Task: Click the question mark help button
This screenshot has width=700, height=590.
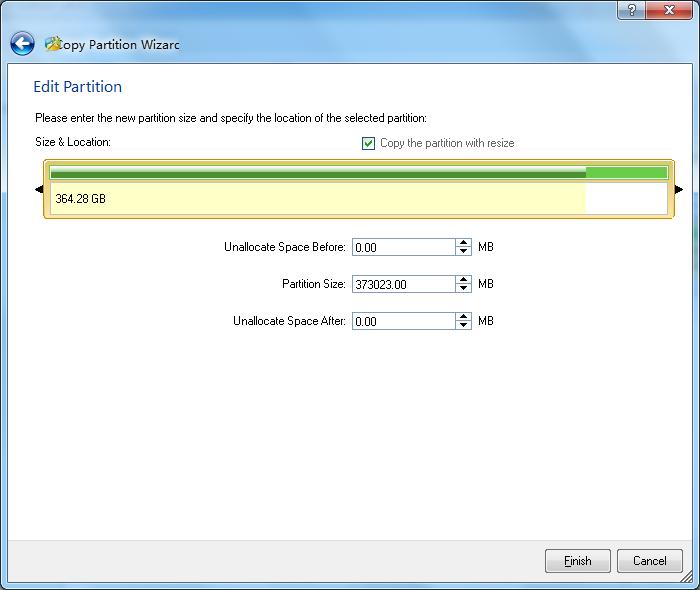Action: [x=631, y=9]
